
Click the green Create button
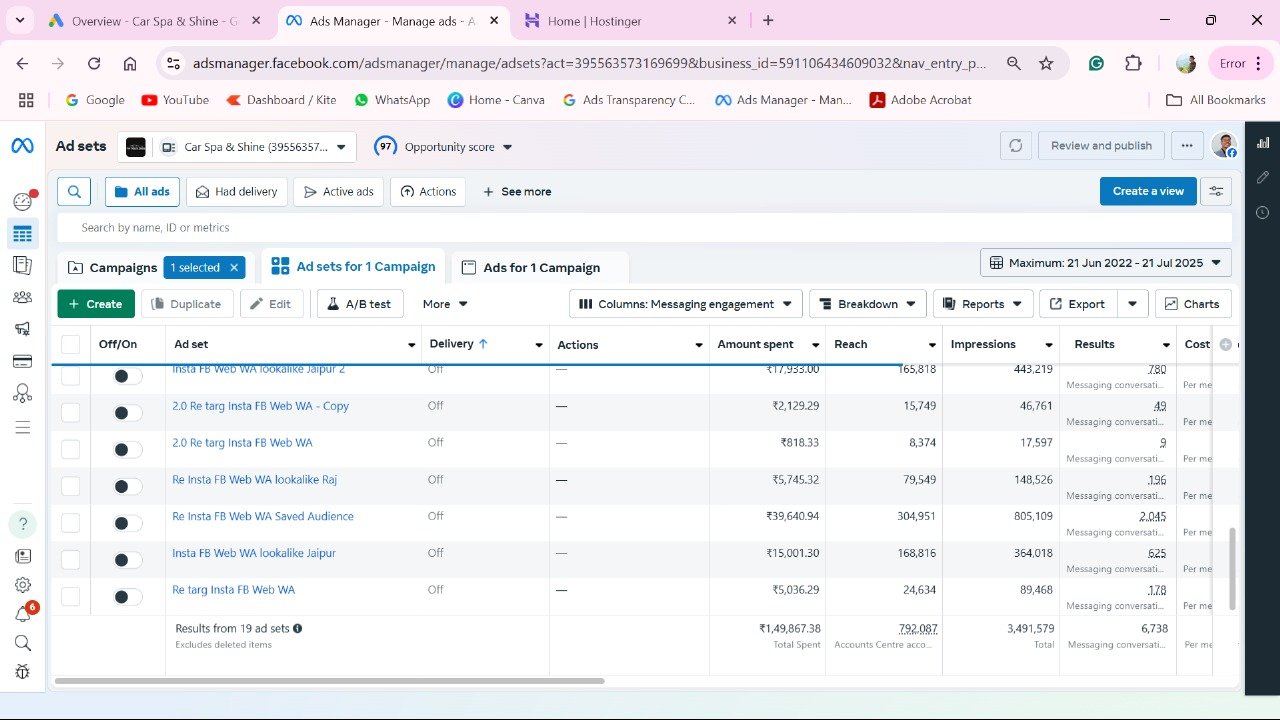tap(96, 304)
